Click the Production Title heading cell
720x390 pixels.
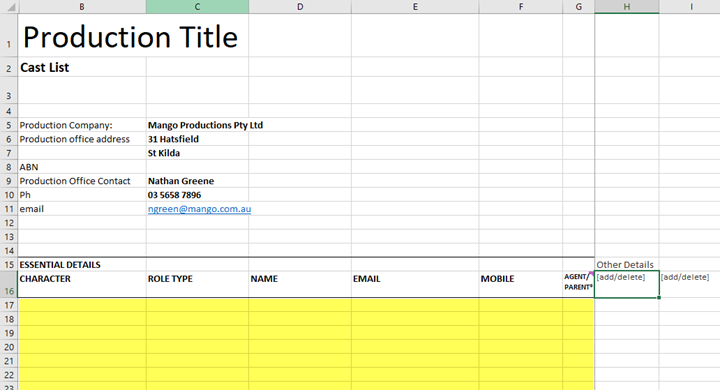point(130,36)
